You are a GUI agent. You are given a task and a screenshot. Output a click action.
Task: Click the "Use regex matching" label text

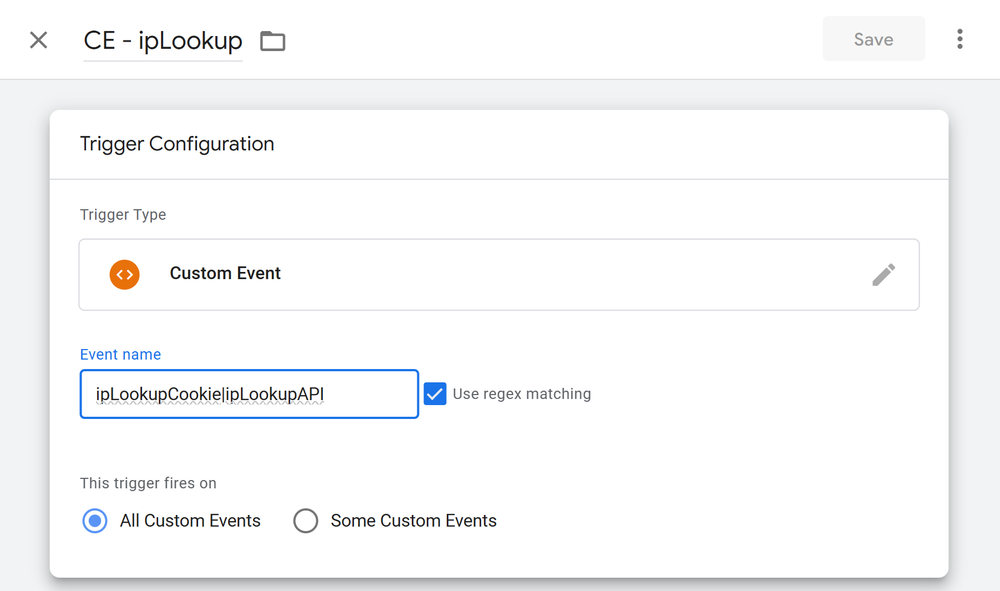point(522,394)
